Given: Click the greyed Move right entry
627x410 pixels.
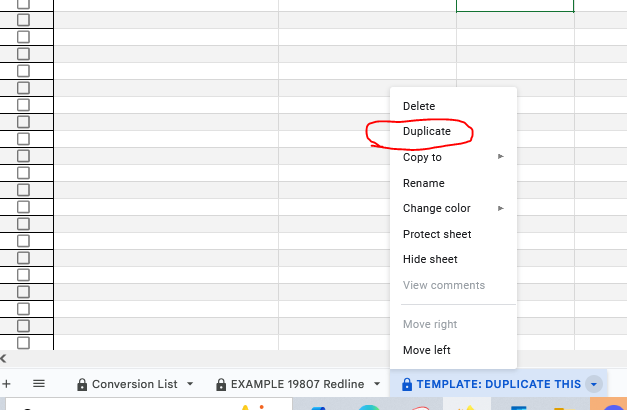Looking at the screenshot, I should pos(453,324).
